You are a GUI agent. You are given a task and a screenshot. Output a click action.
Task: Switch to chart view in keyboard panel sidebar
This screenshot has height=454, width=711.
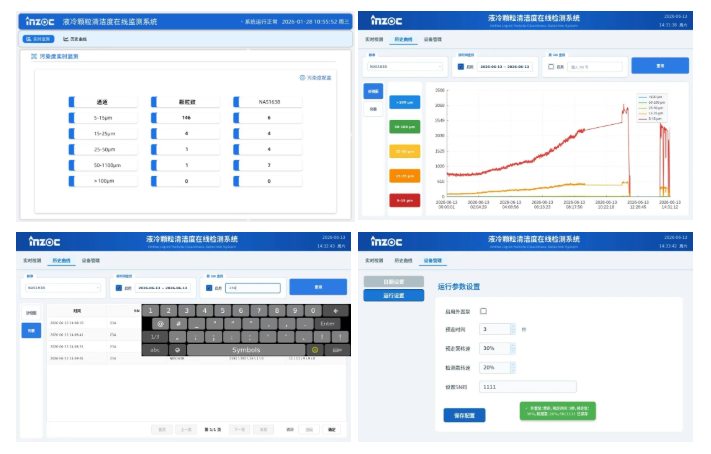pyautogui.click(x=31, y=313)
